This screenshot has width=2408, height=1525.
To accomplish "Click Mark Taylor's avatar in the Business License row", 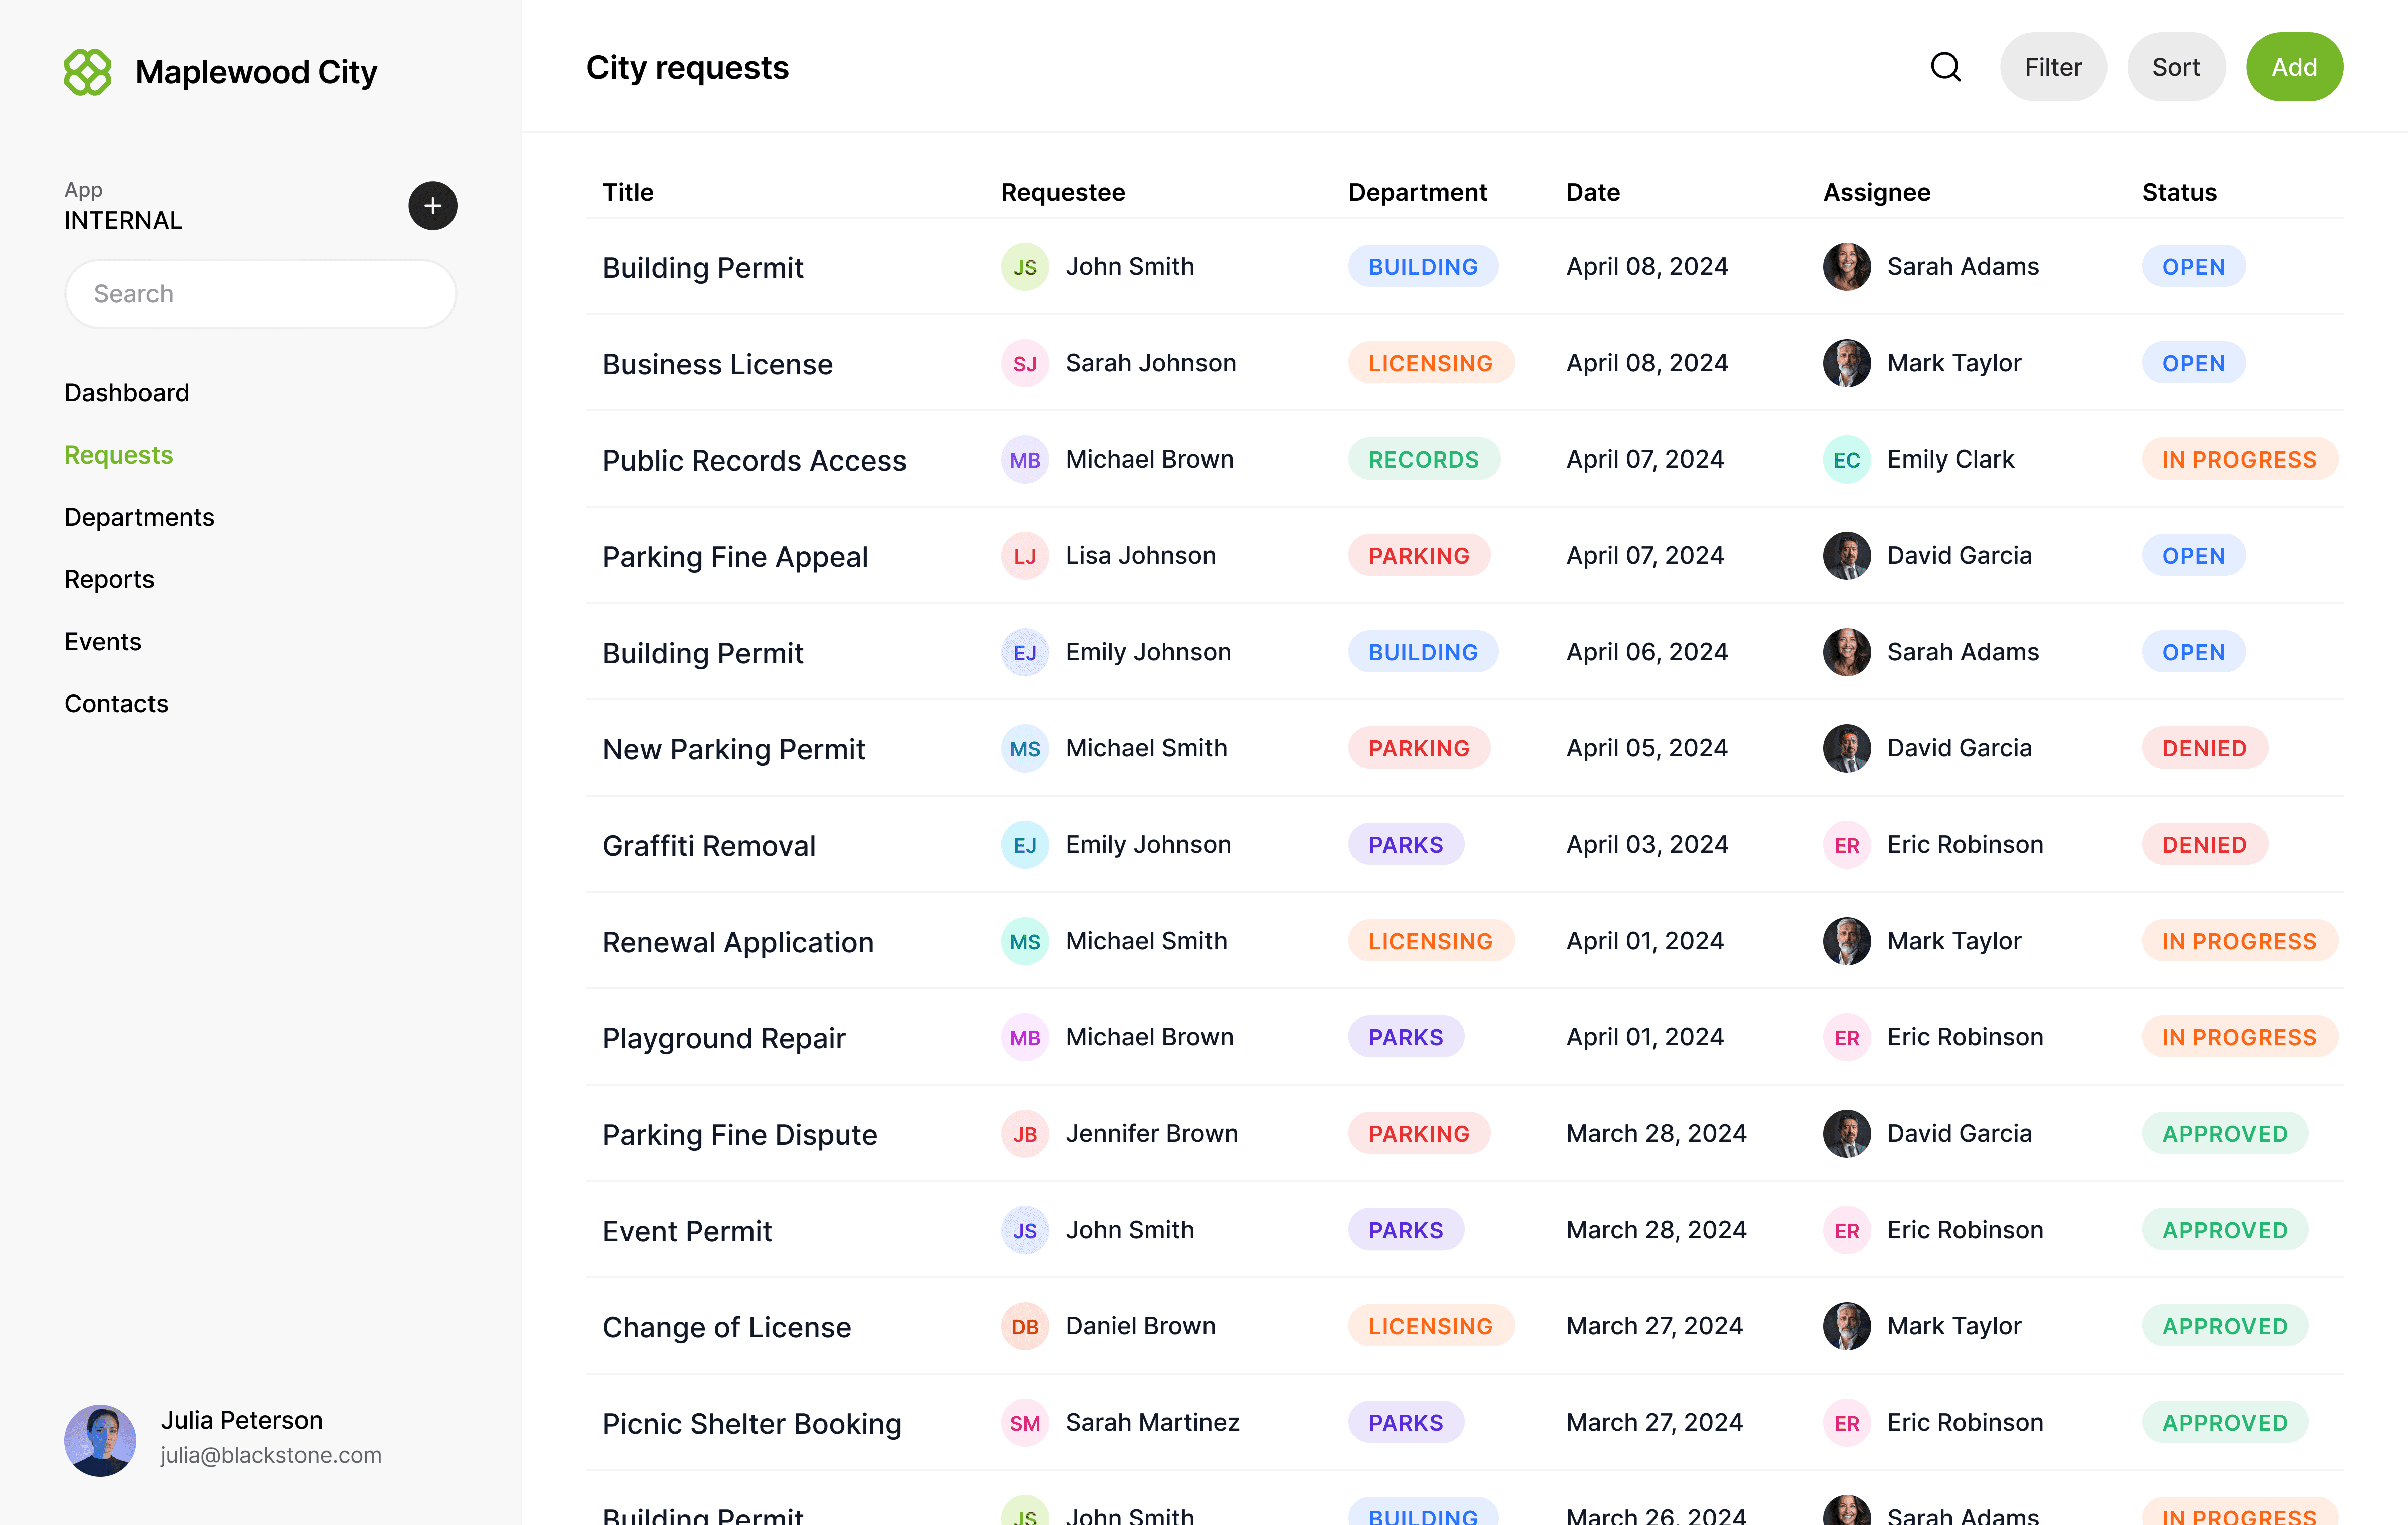I will tap(1847, 363).
